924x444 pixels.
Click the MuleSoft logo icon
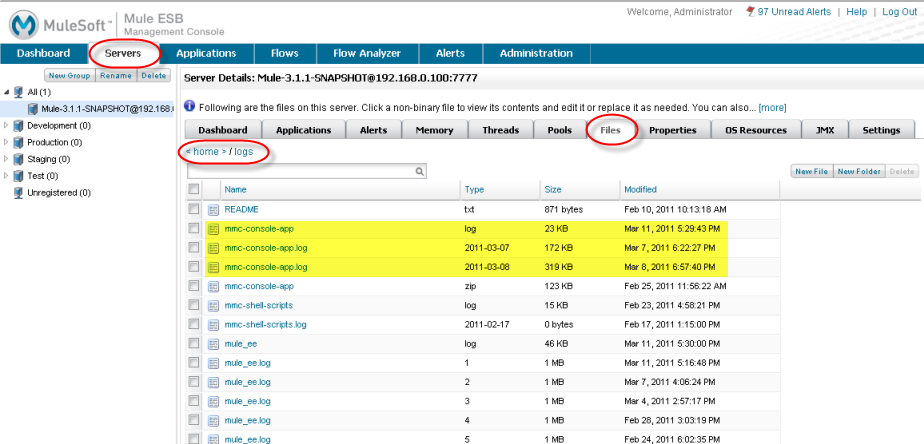tap(24, 25)
